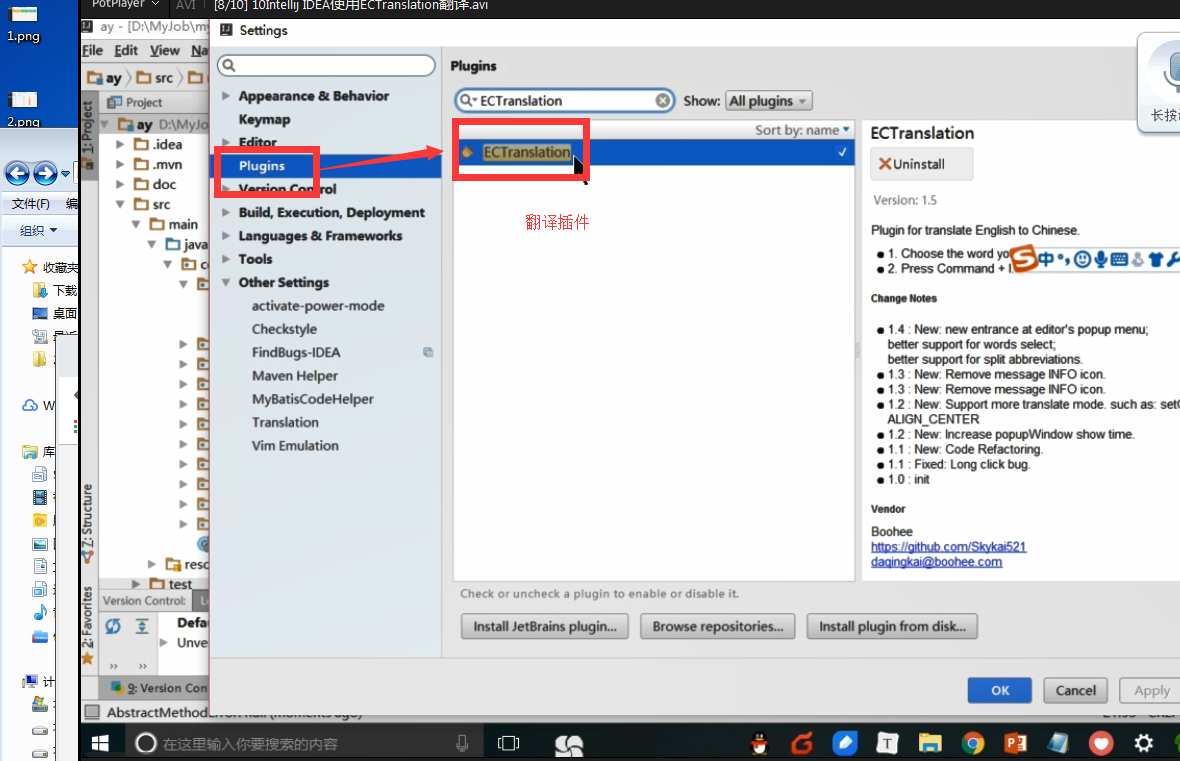Open the File menu in IntelliJ
Screen dimensions: 1180x761
tap(93, 50)
